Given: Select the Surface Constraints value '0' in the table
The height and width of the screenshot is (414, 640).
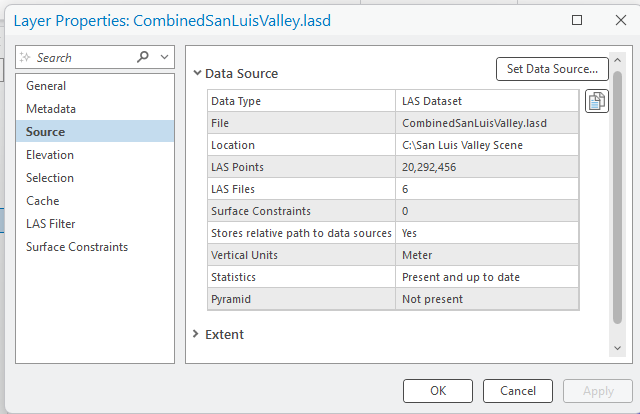Looking at the screenshot, I should (487, 211).
